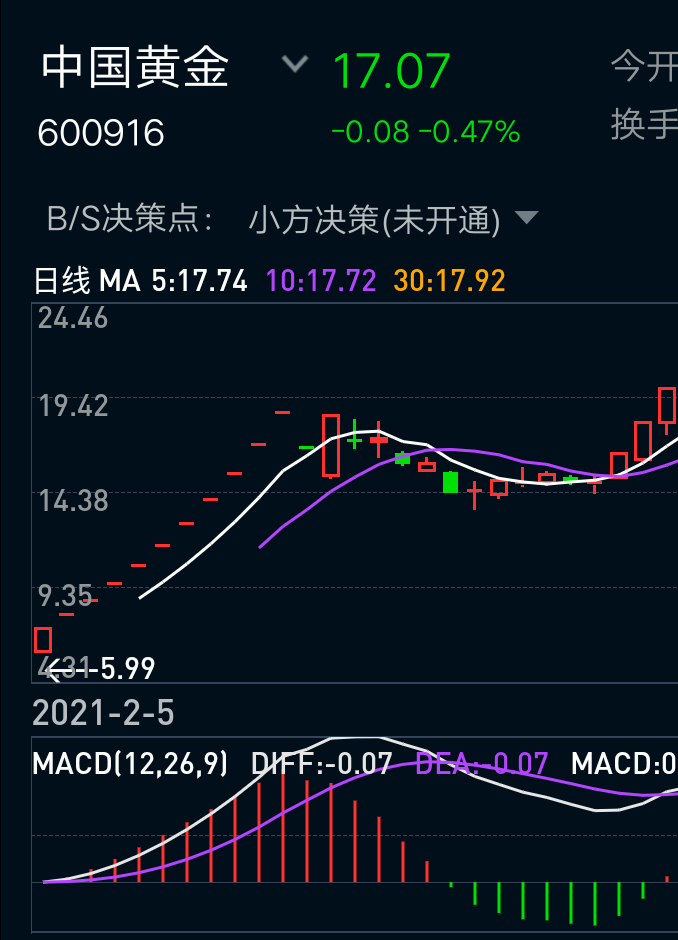Tap the 19.42 price axis label
Image resolution: width=678 pixels, height=940 pixels.
(73, 406)
